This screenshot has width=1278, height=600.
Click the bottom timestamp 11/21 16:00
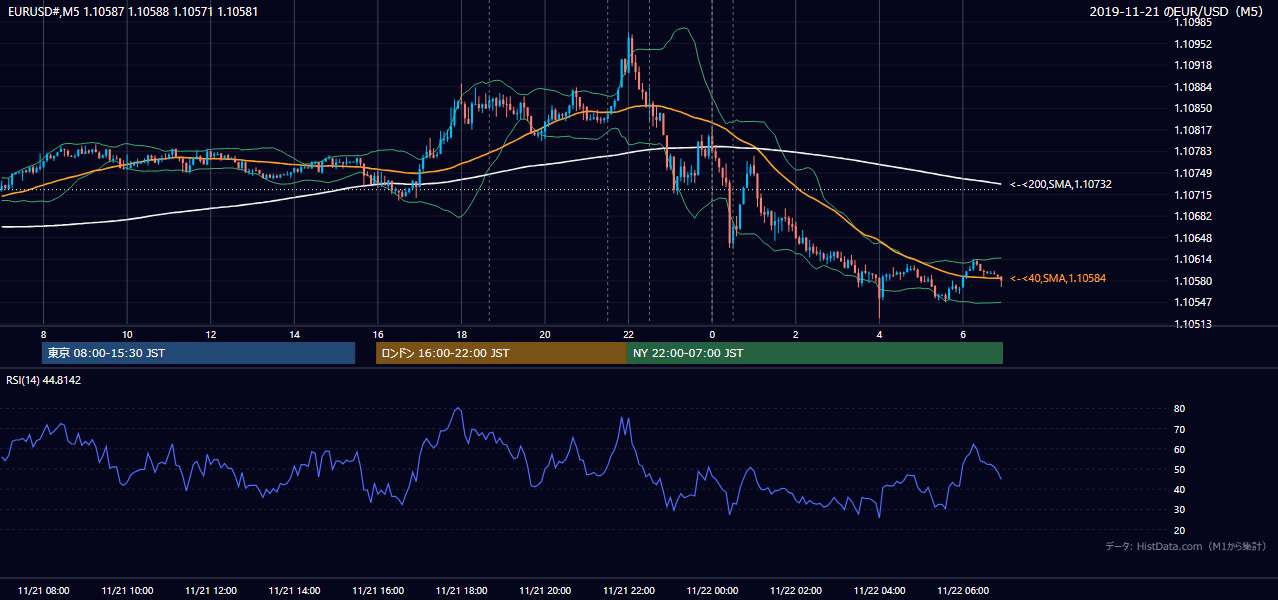coord(378,591)
